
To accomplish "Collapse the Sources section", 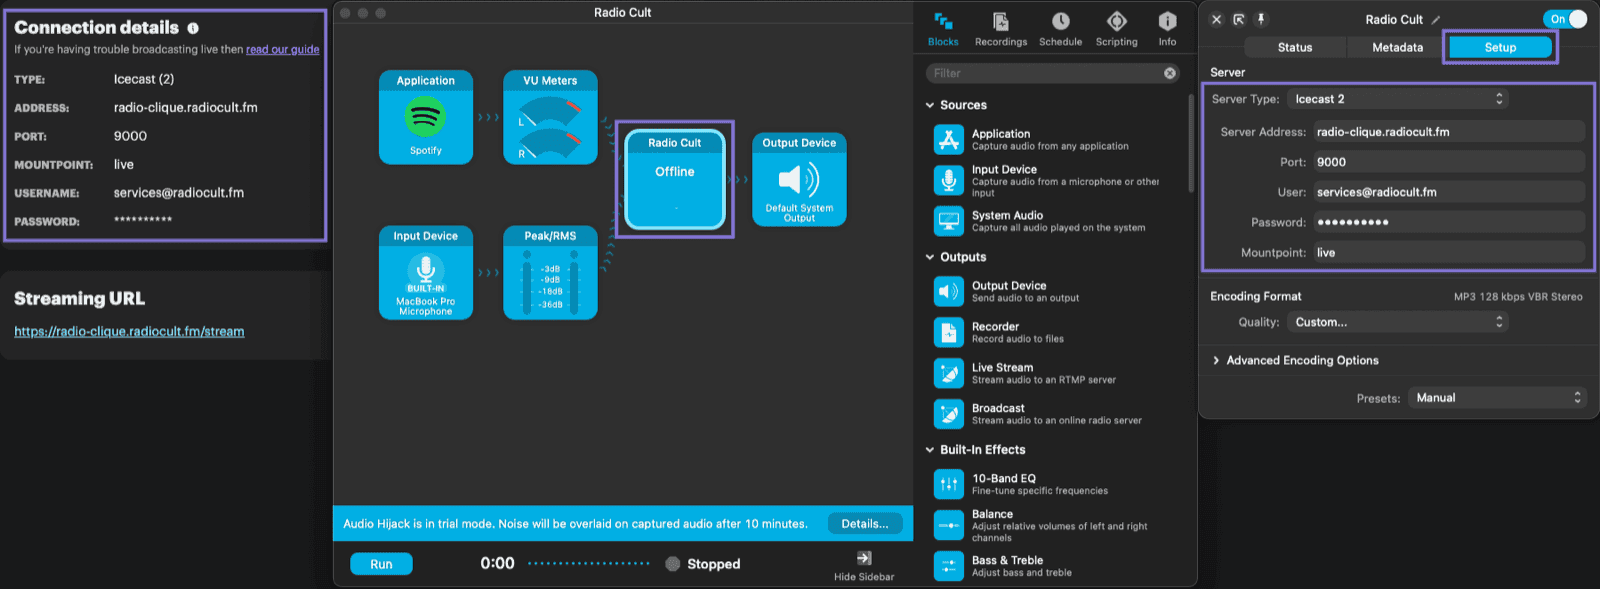I will click(930, 105).
